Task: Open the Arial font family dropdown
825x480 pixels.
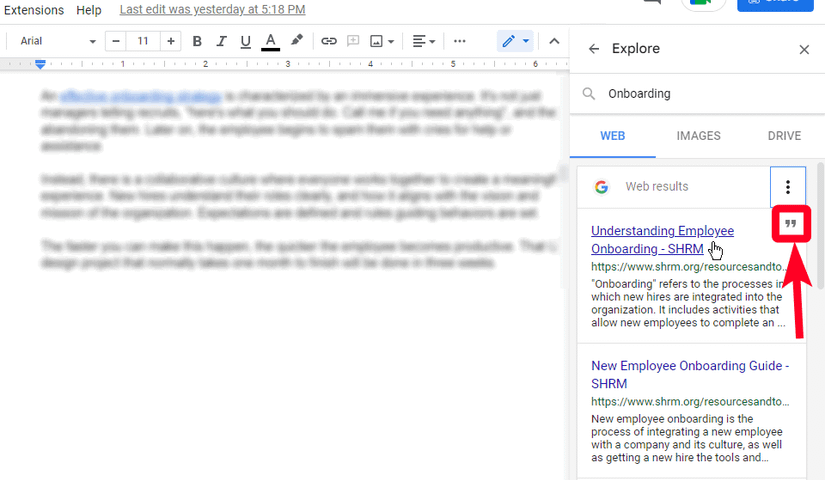Action: pyautogui.click(x=58, y=41)
